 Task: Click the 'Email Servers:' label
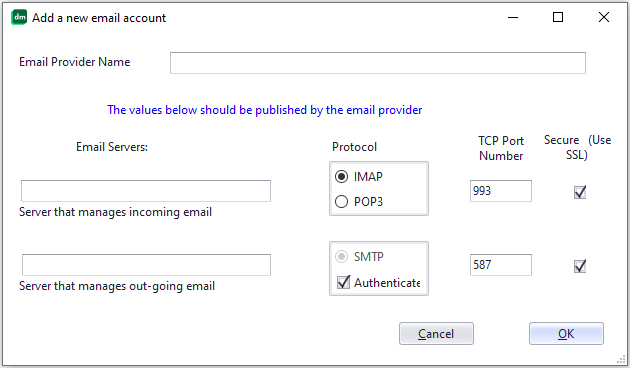112,147
